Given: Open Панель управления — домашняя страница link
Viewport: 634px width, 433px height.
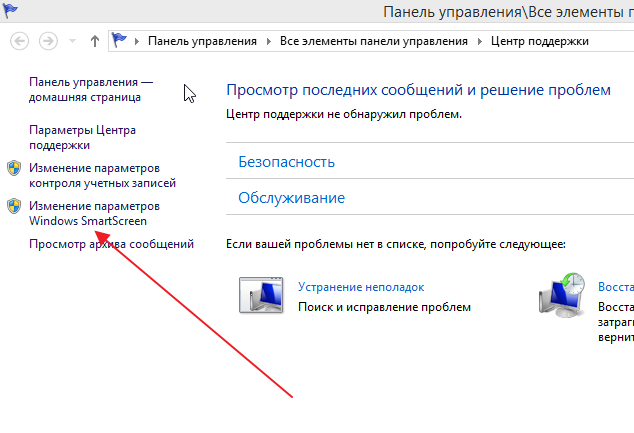Looking at the screenshot, I should click(x=91, y=90).
